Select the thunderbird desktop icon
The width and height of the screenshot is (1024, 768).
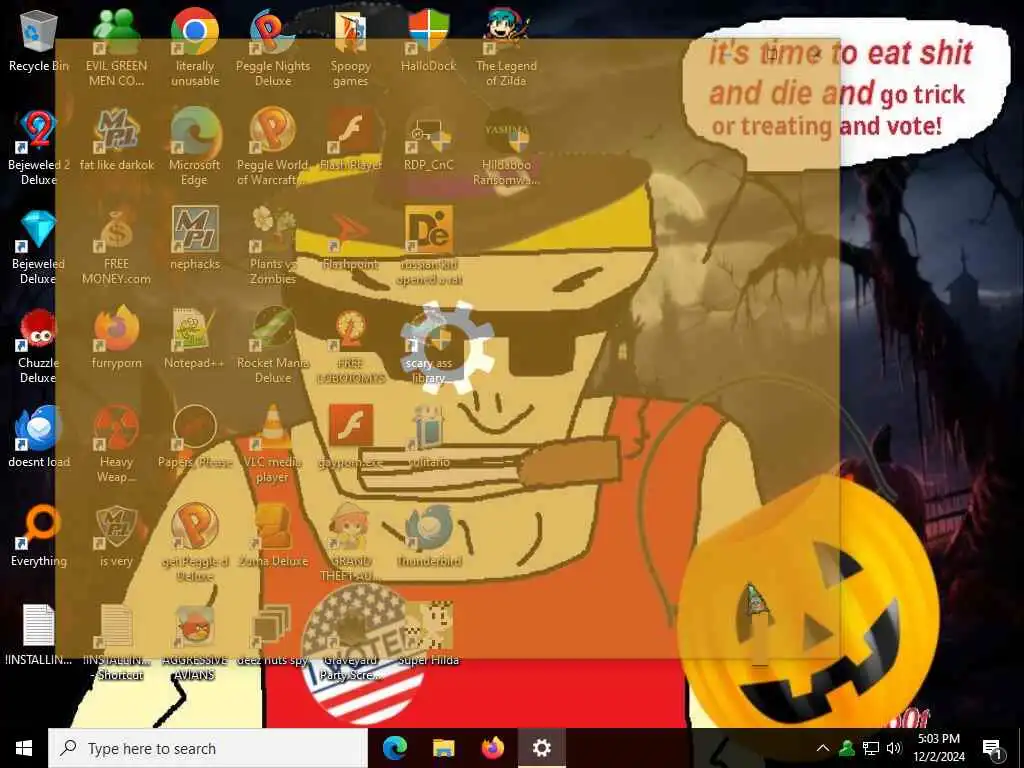click(428, 536)
